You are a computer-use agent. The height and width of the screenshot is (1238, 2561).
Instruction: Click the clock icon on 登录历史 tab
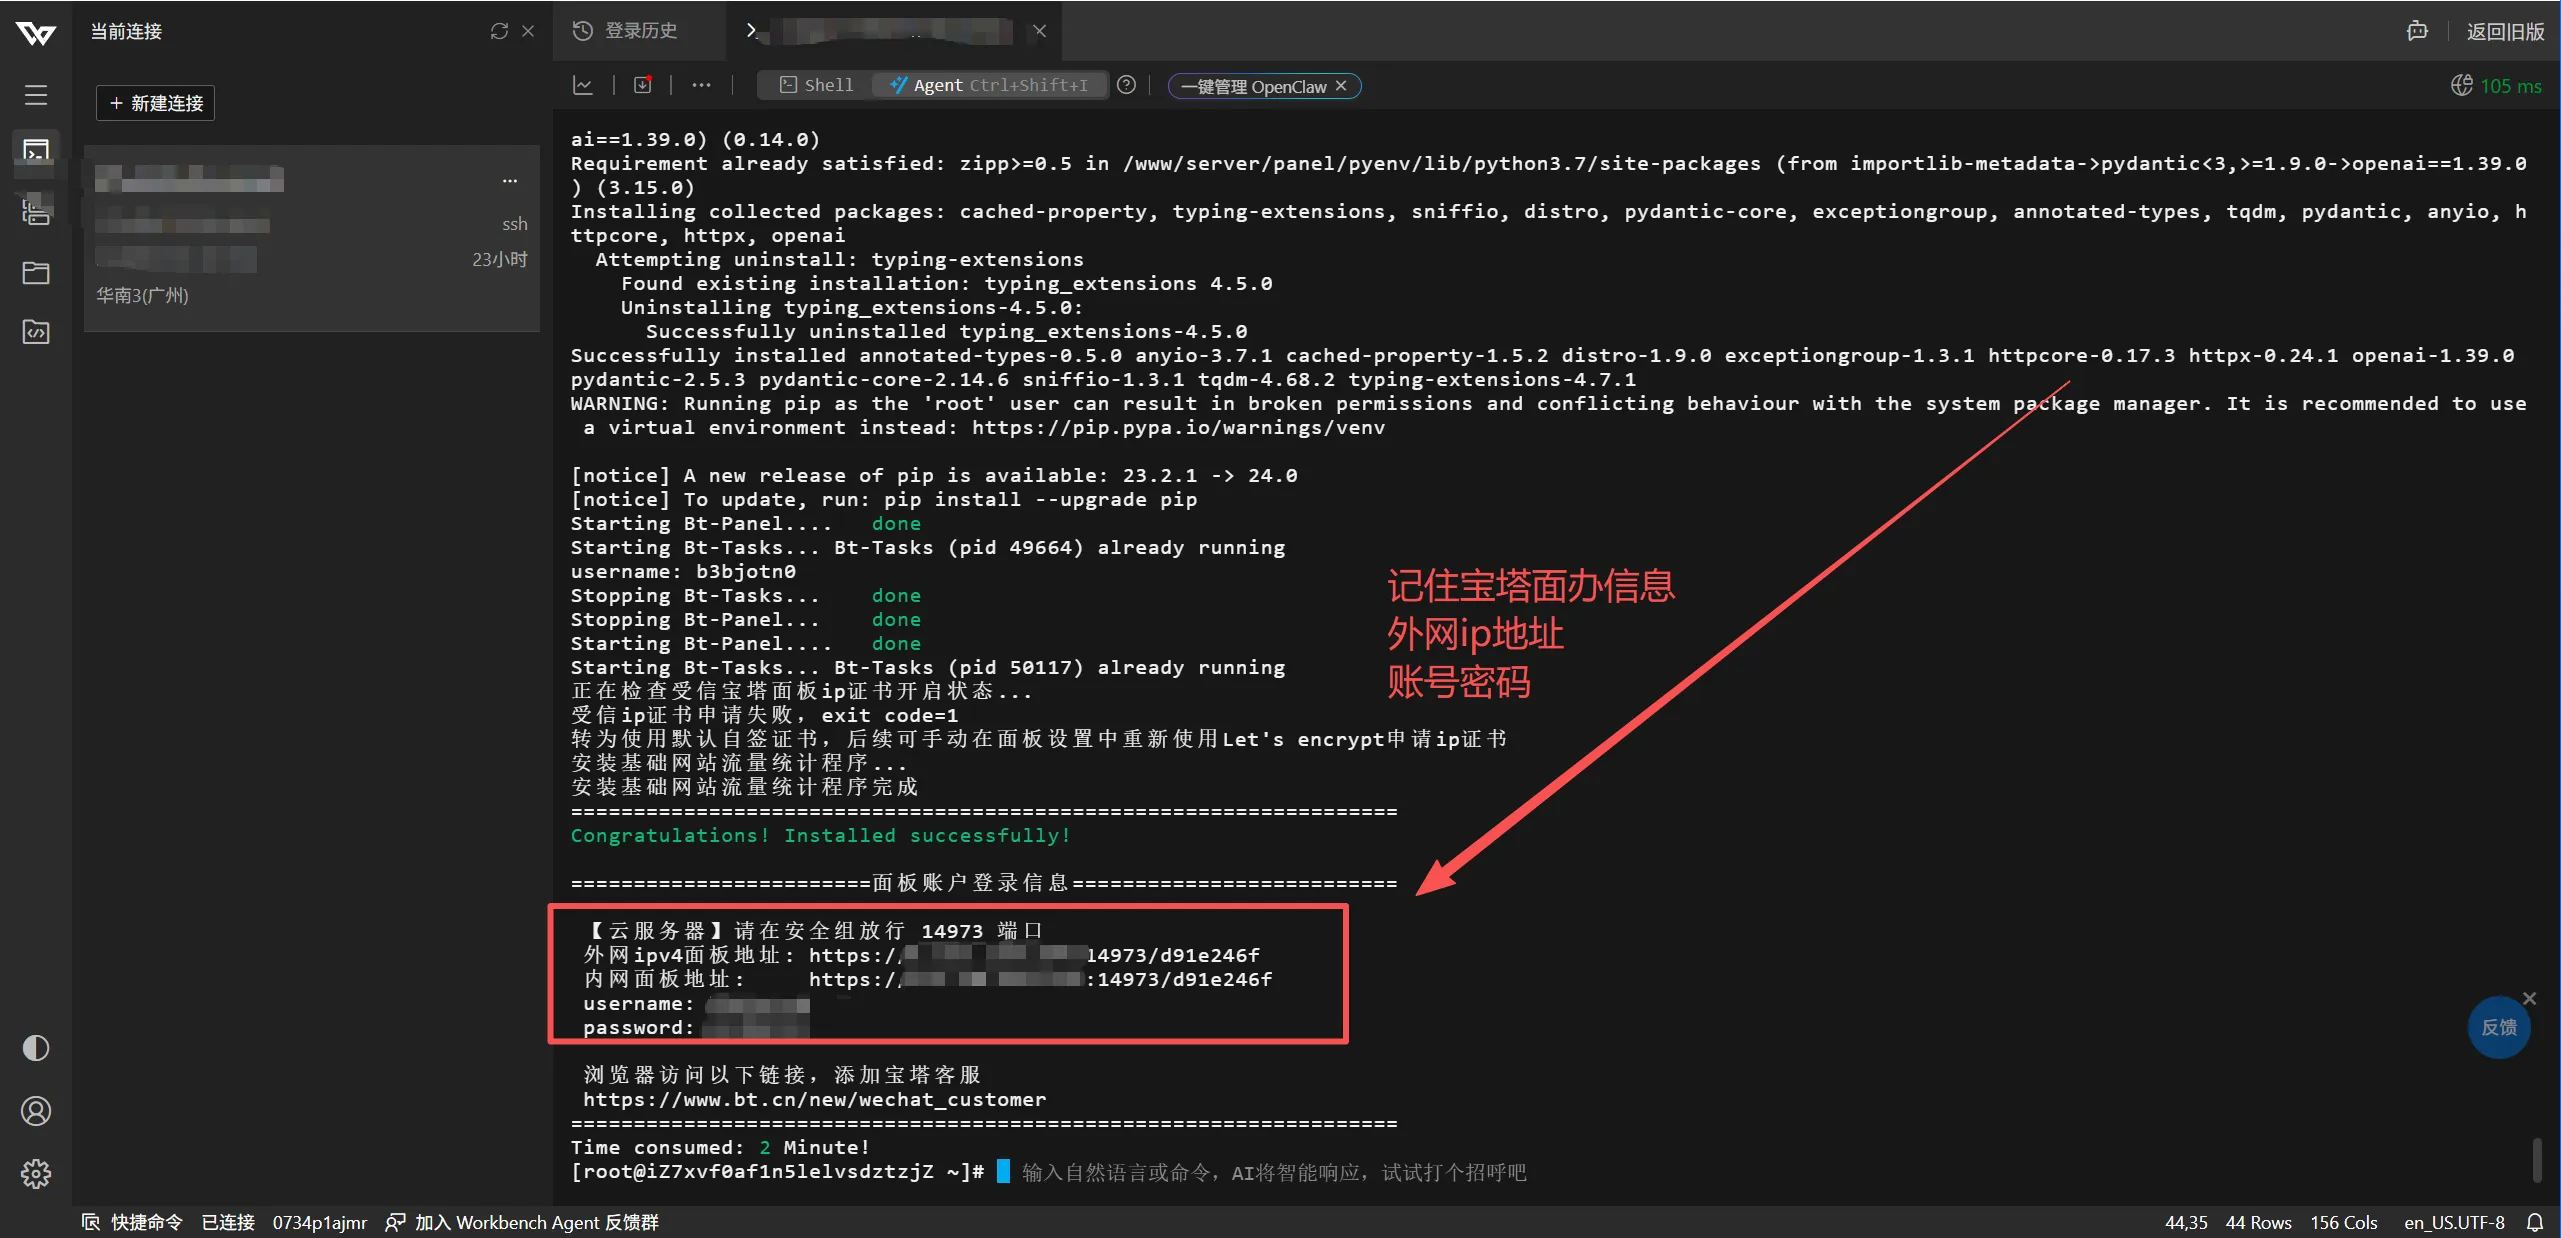tap(583, 31)
